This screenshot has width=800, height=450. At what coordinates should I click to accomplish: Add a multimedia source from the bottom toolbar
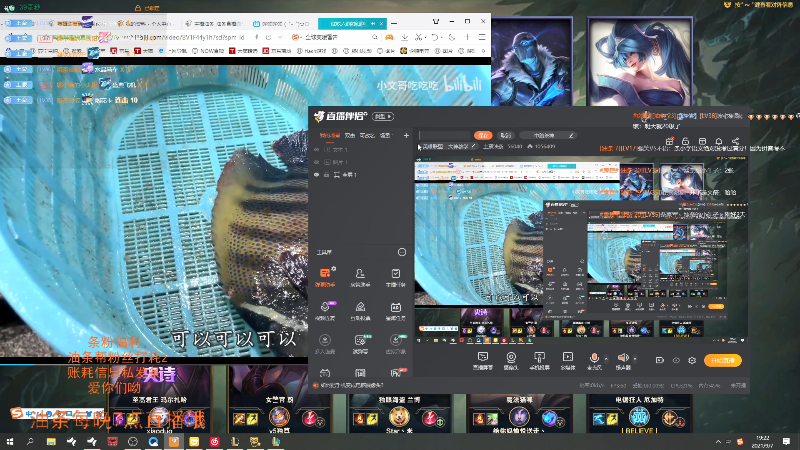click(x=568, y=360)
